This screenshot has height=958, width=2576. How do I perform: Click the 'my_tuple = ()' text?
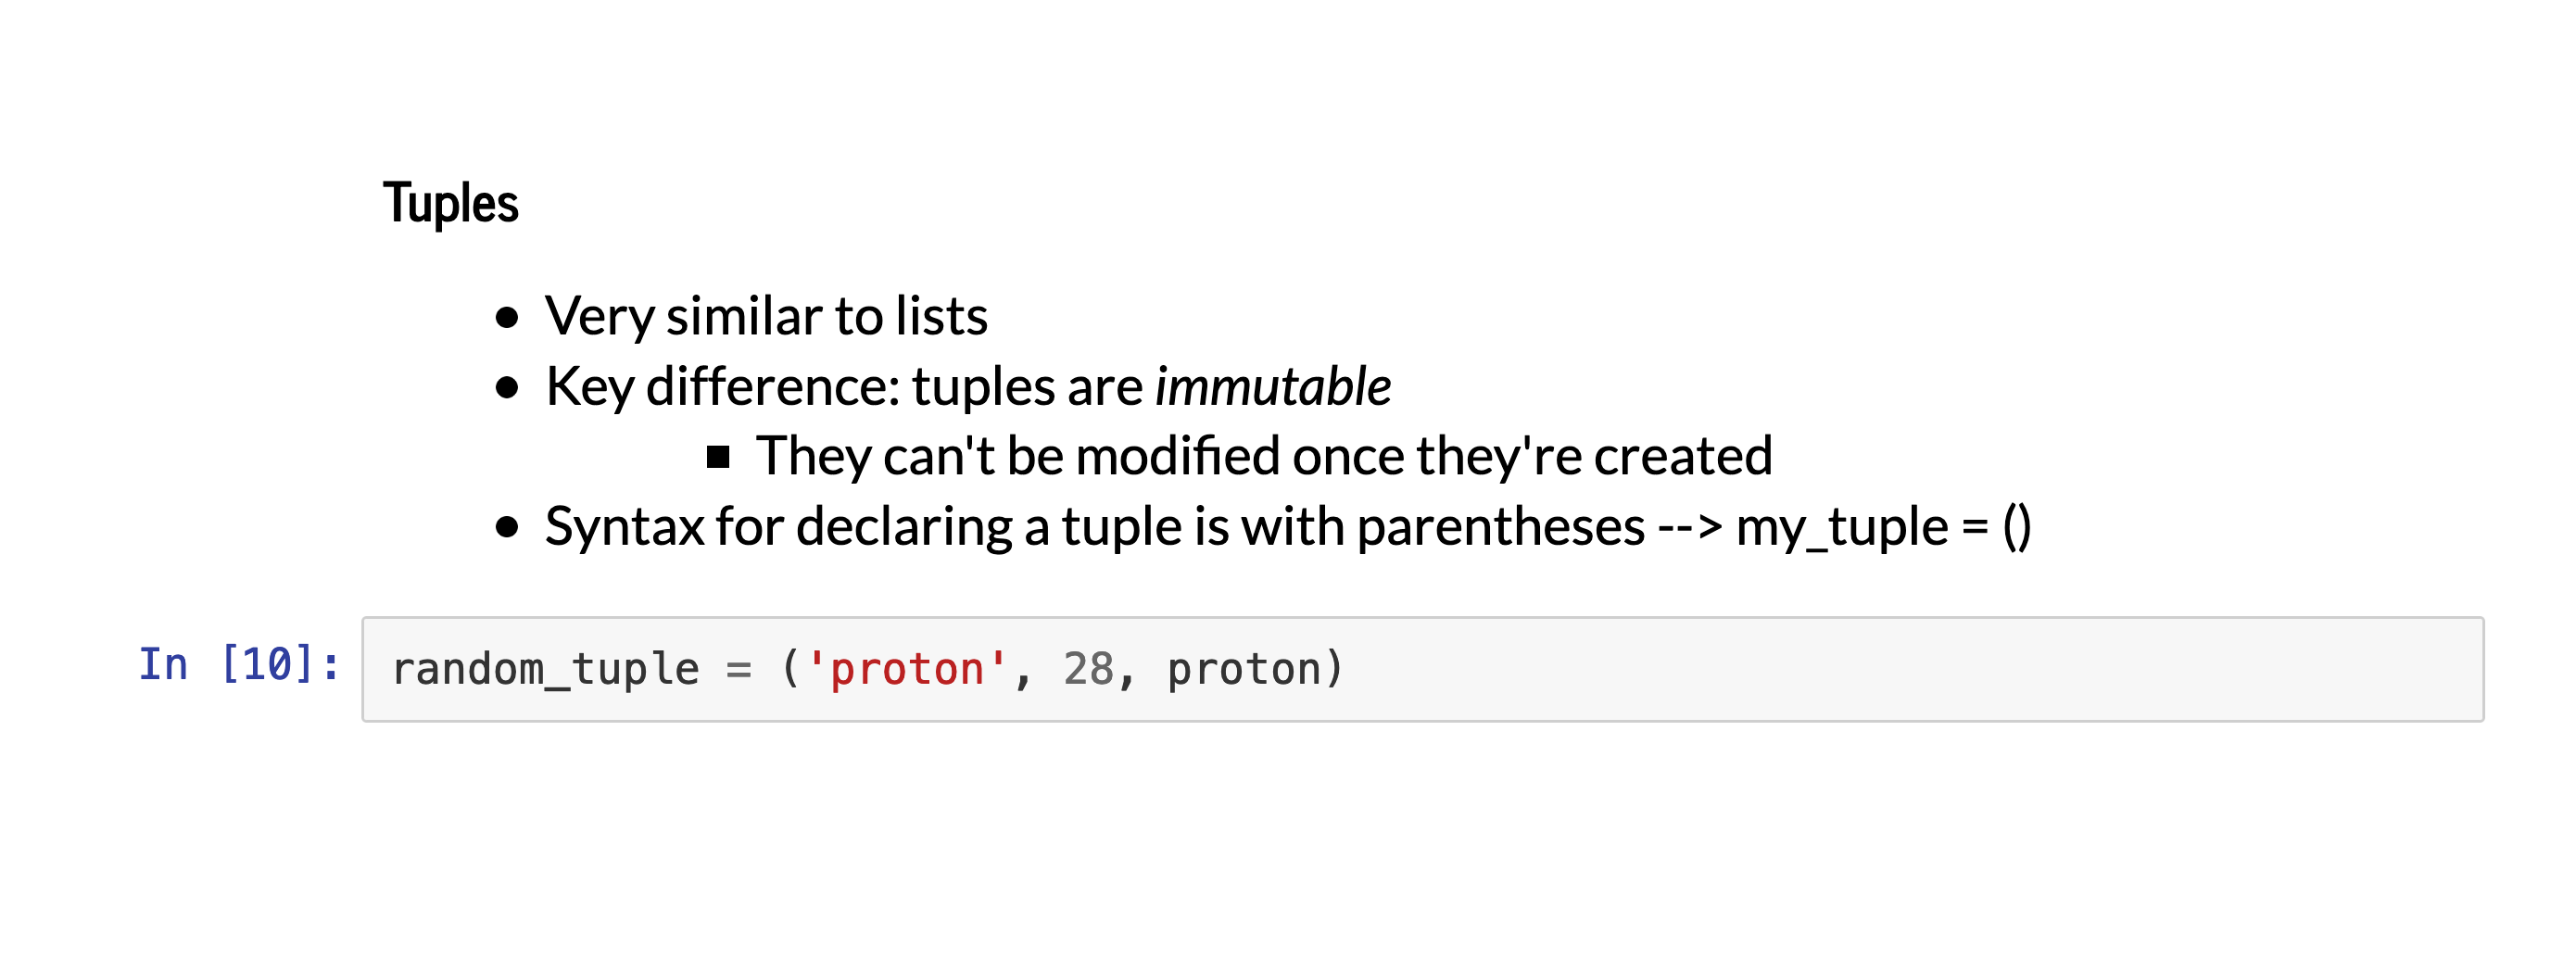coord(1883,527)
